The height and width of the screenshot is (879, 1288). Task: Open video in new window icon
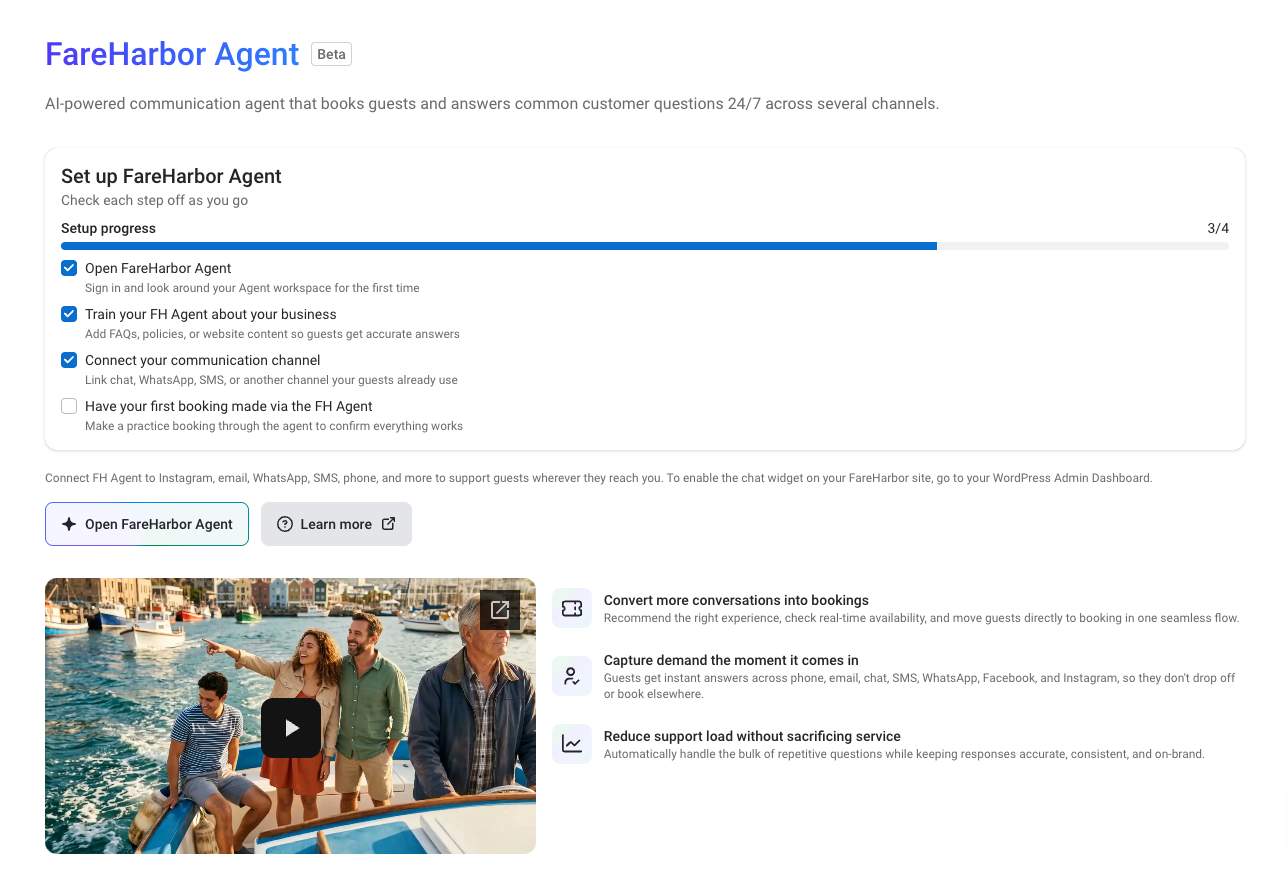coord(500,609)
